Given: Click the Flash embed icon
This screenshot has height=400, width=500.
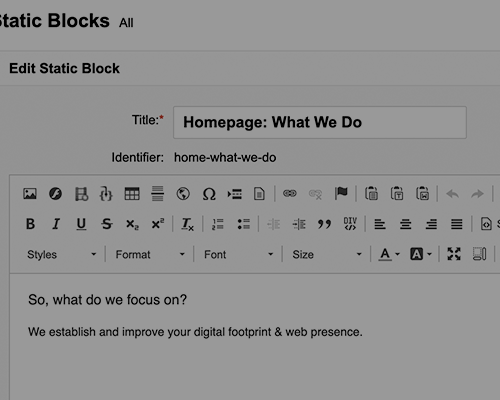Looking at the screenshot, I should click(x=55, y=194).
